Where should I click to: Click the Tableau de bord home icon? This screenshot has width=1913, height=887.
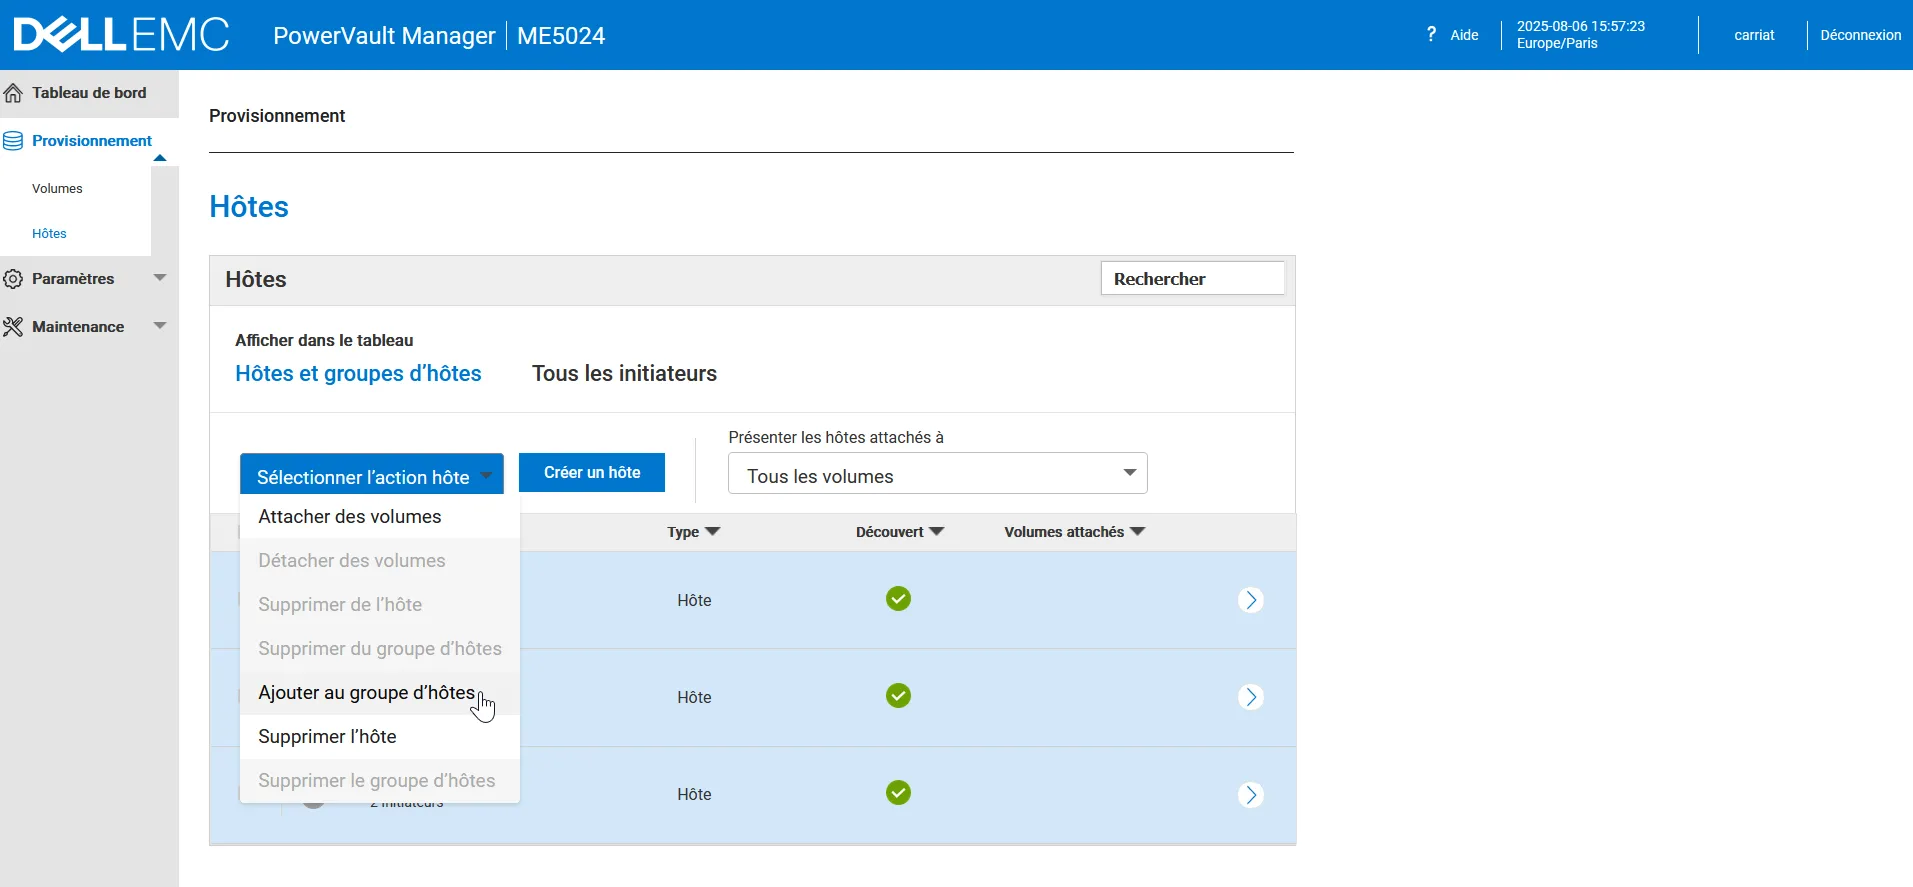13,93
